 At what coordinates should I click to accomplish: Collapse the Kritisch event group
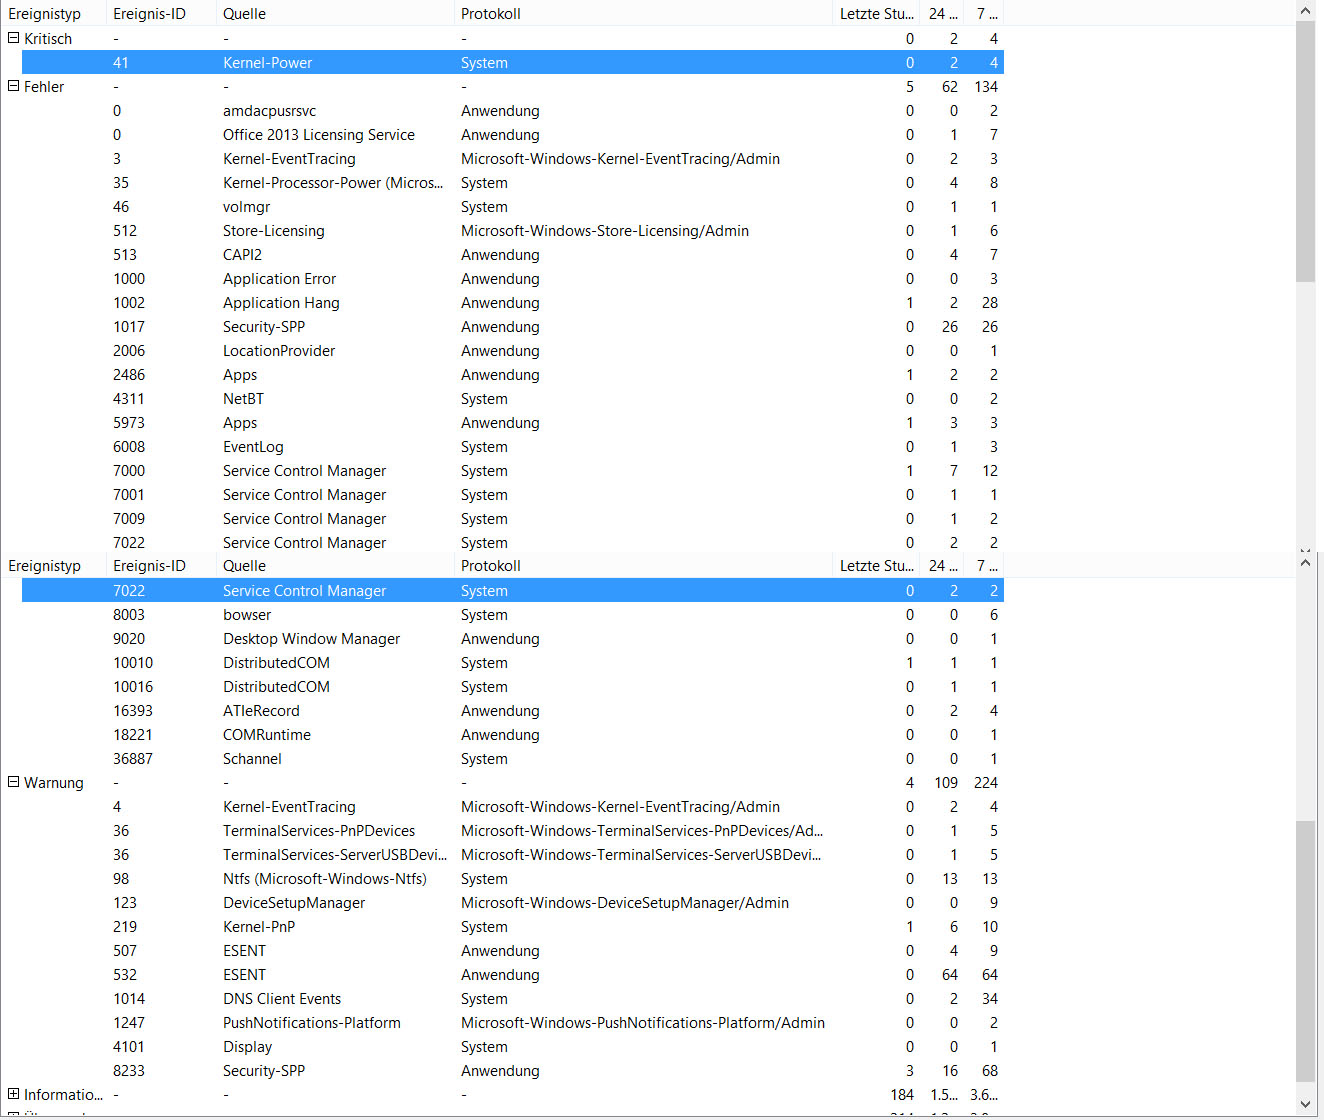tap(14, 38)
